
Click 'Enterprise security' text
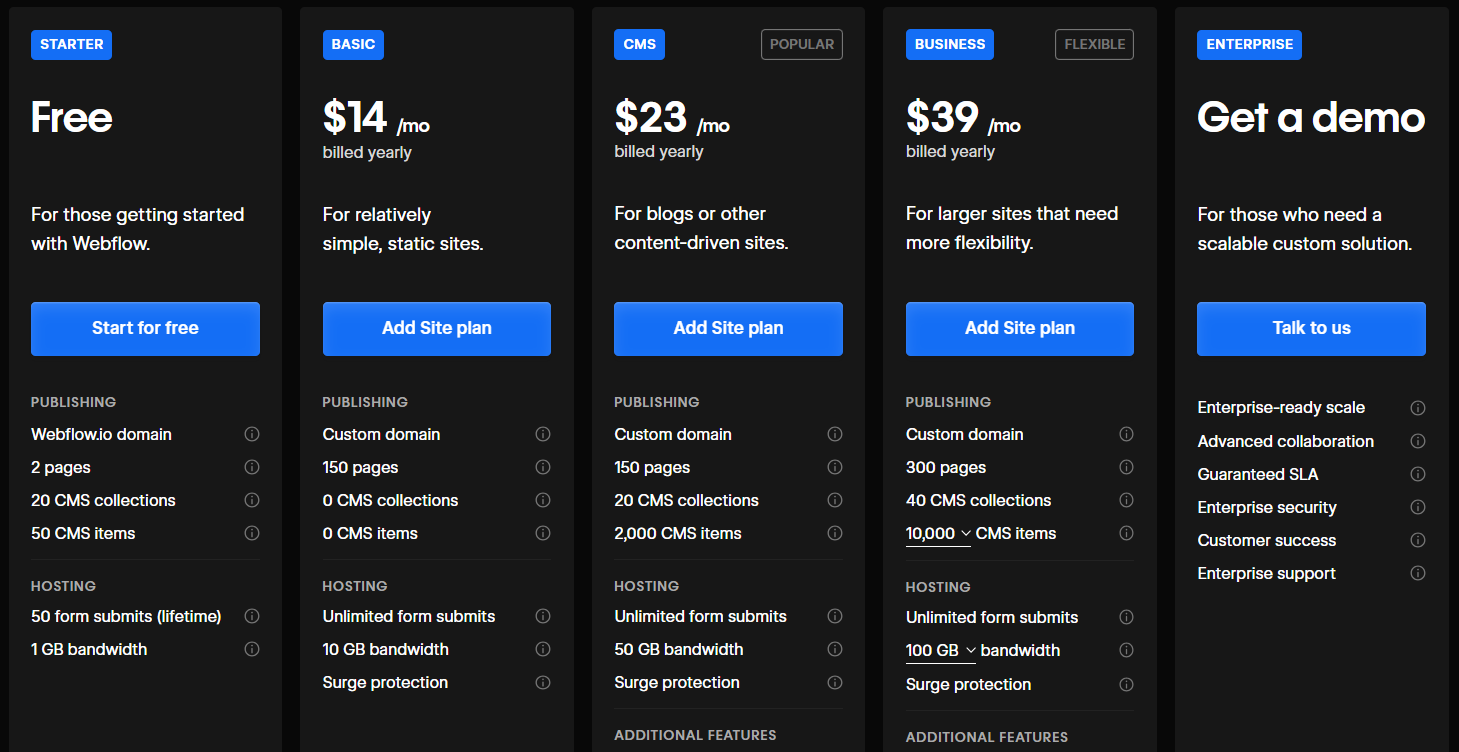(x=1267, y=507)
